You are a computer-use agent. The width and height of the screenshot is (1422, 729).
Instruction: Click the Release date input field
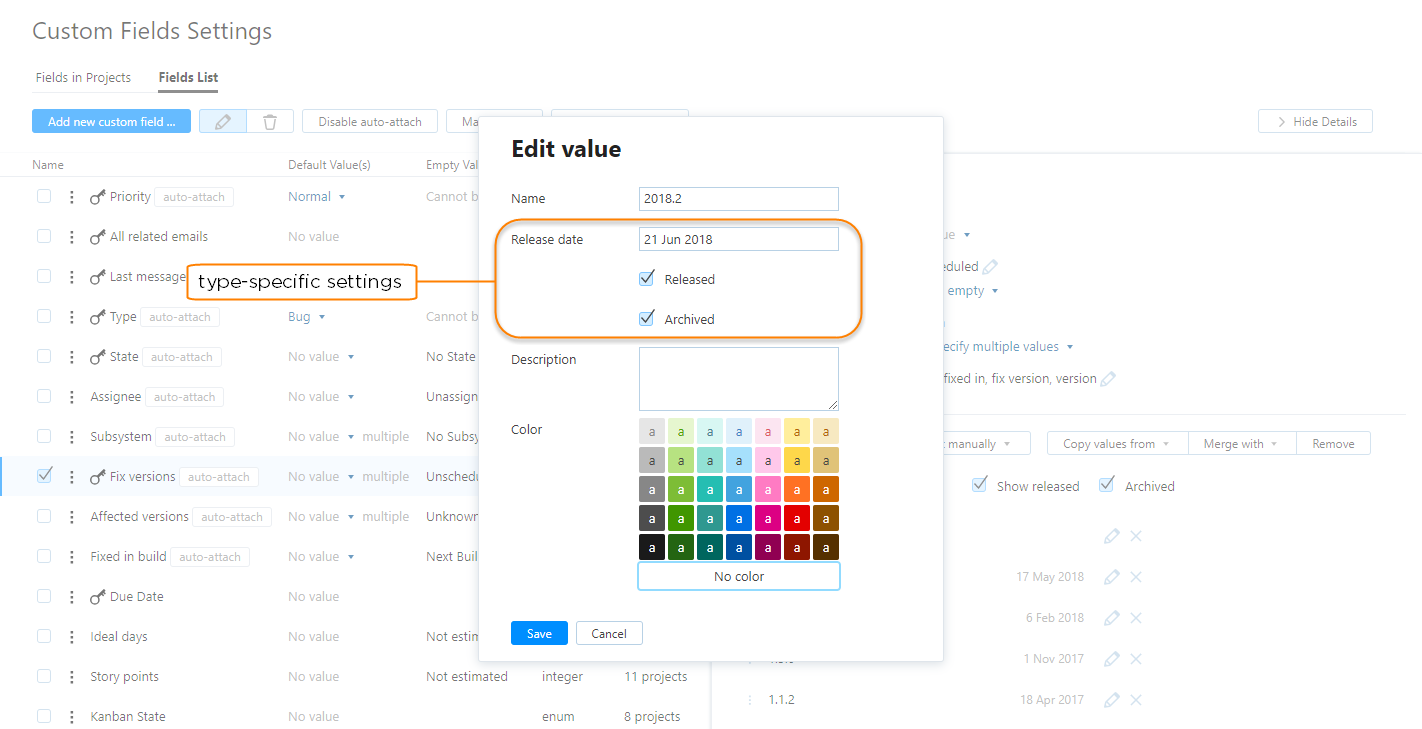tap(738, 238)
